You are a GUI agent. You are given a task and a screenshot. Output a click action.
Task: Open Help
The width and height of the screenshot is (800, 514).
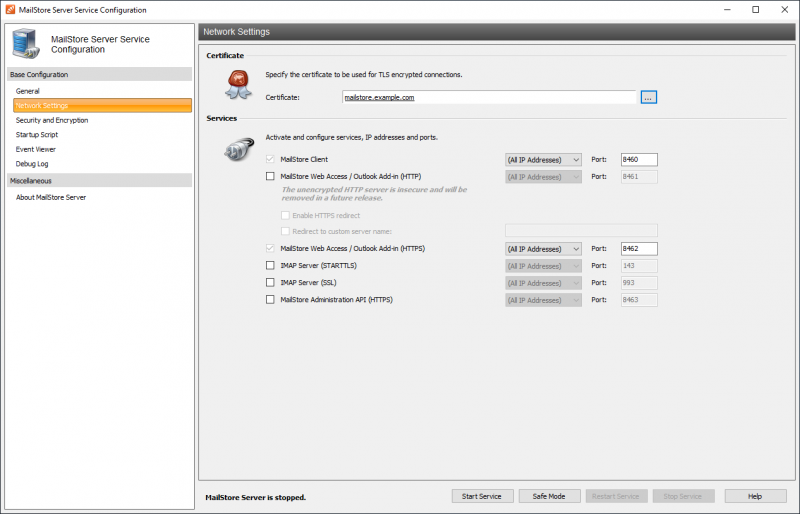[756, 496]
